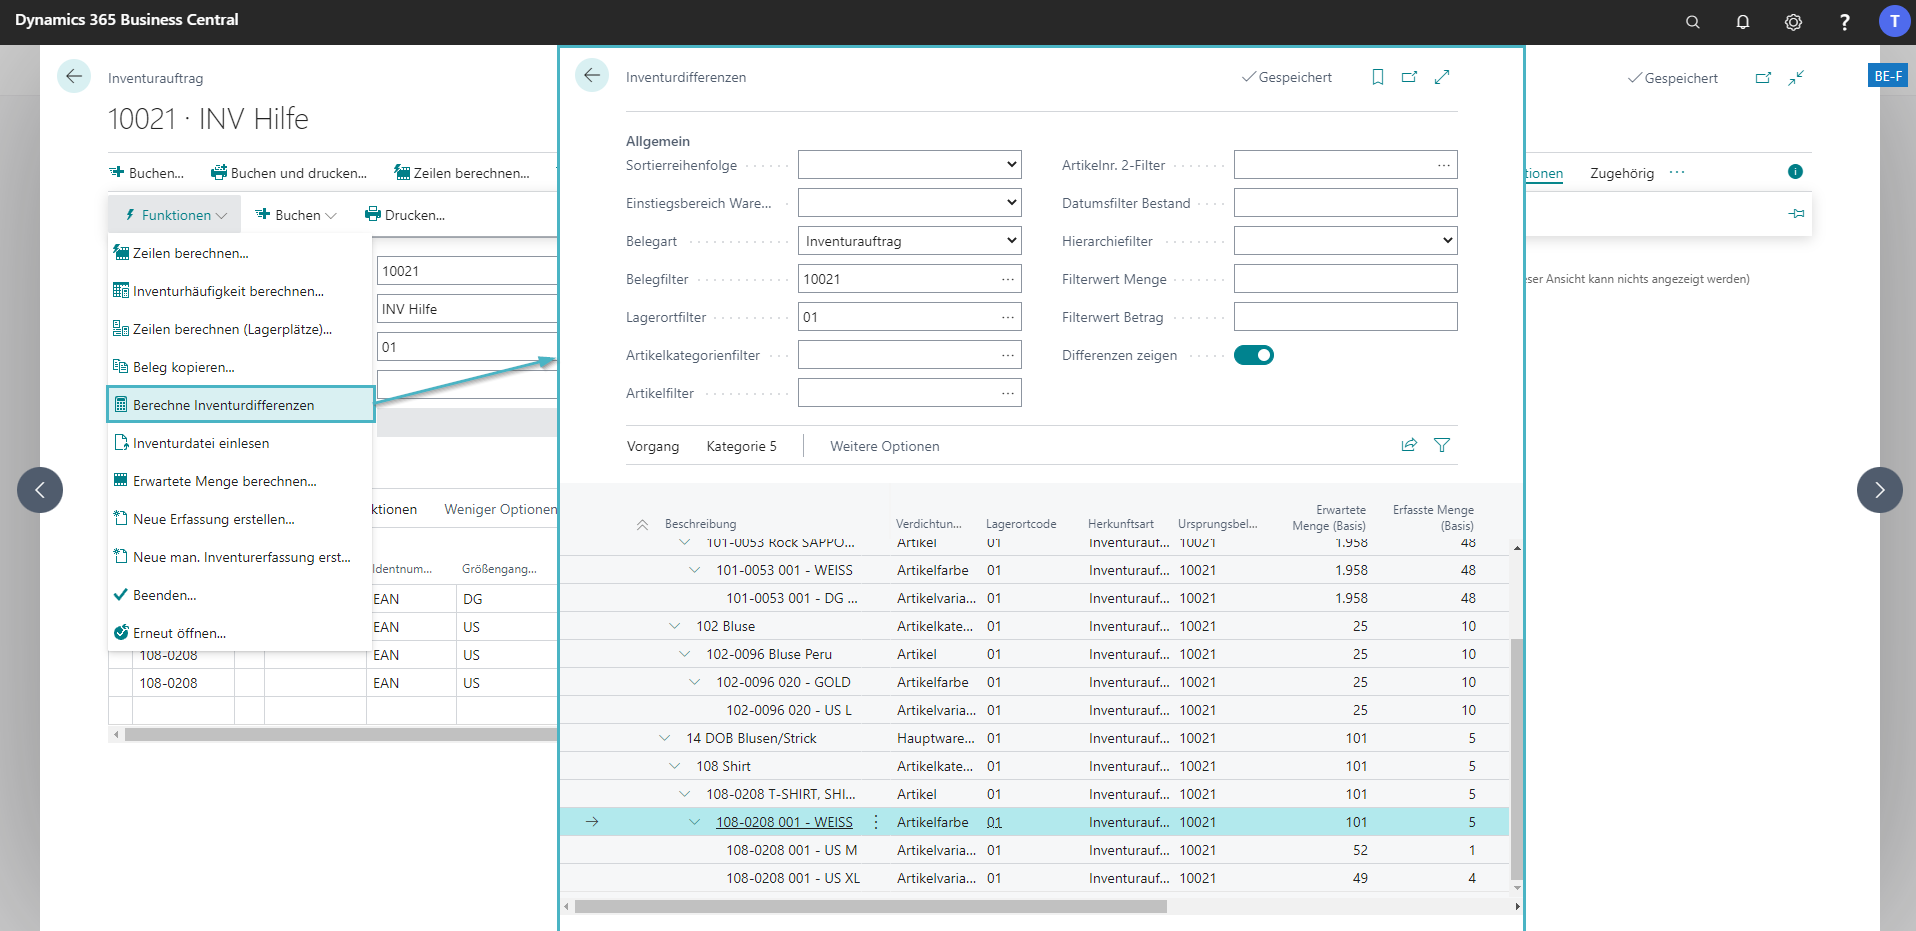Image resolution: width=1916 pixels, height=931 pixels.
Task: Choose Inventurdatei einlesen from Funktionen menu
Action: (x=201, y=443)
